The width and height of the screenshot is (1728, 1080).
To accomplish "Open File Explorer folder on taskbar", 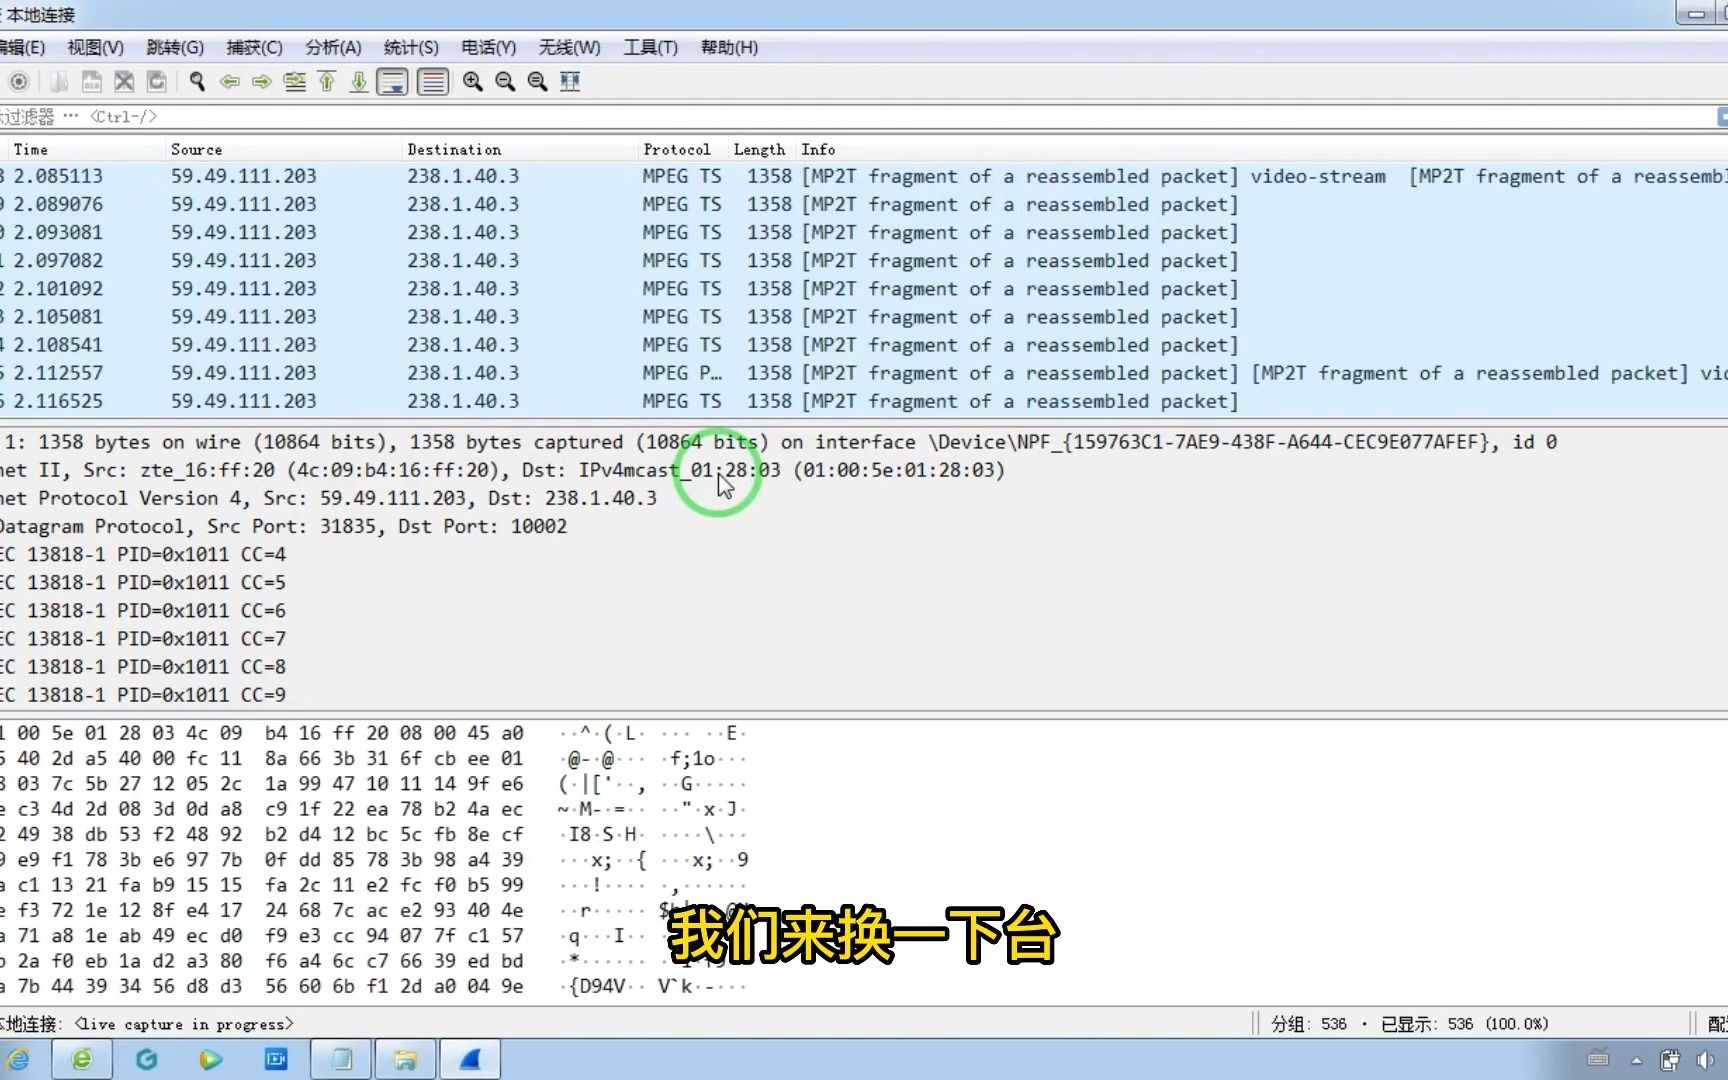I will pyautogui.click(x=405, y=1059).
